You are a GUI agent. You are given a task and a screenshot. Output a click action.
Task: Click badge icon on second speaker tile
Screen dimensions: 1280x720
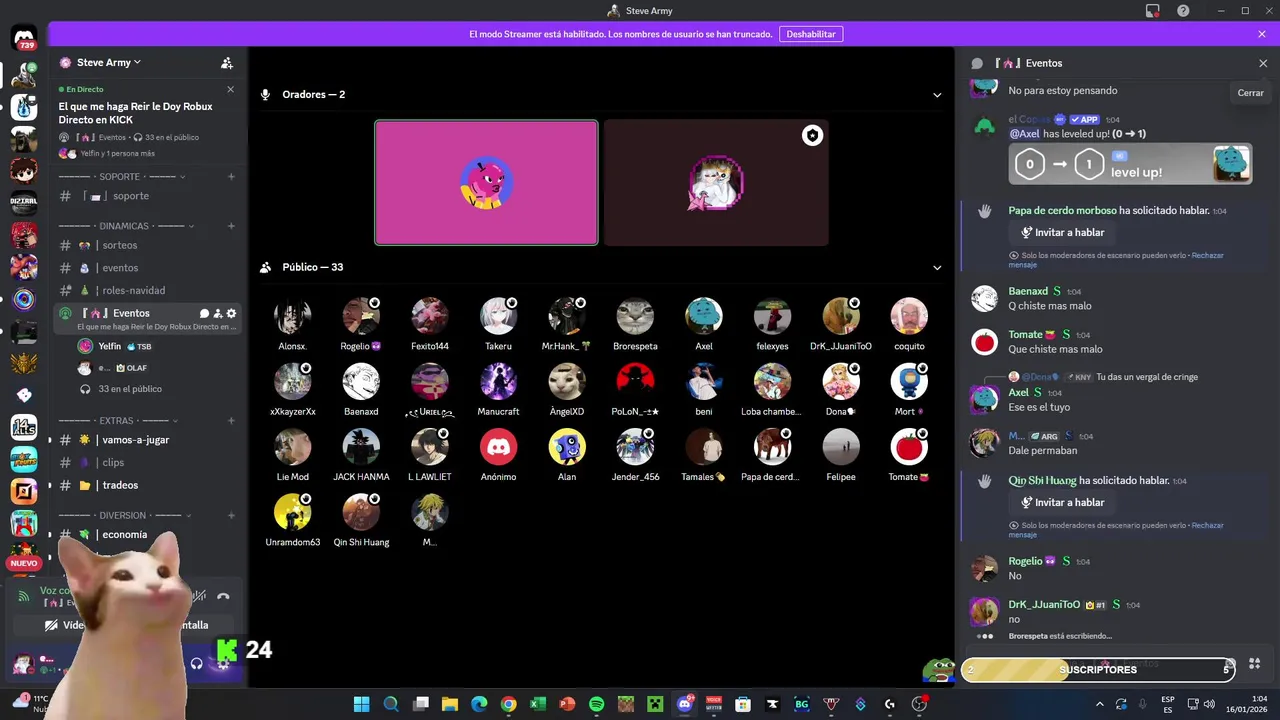tap(812, 136)
